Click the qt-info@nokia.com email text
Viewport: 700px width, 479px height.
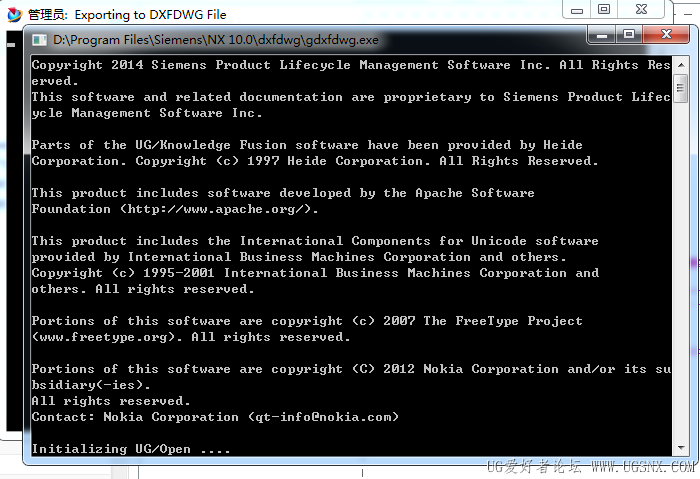coord(323,417)
